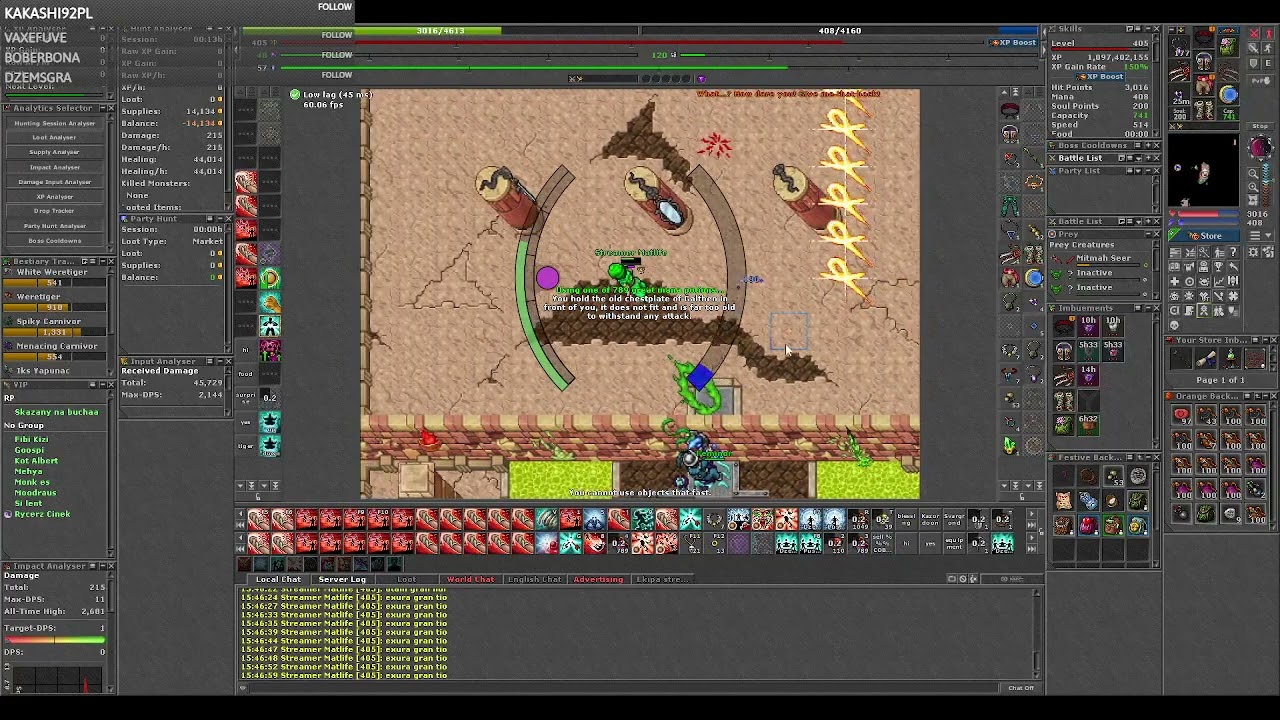This screenshot has width=1280, height=720.
Task: Click the helmet equipment slot
Action: point(1203,36)
